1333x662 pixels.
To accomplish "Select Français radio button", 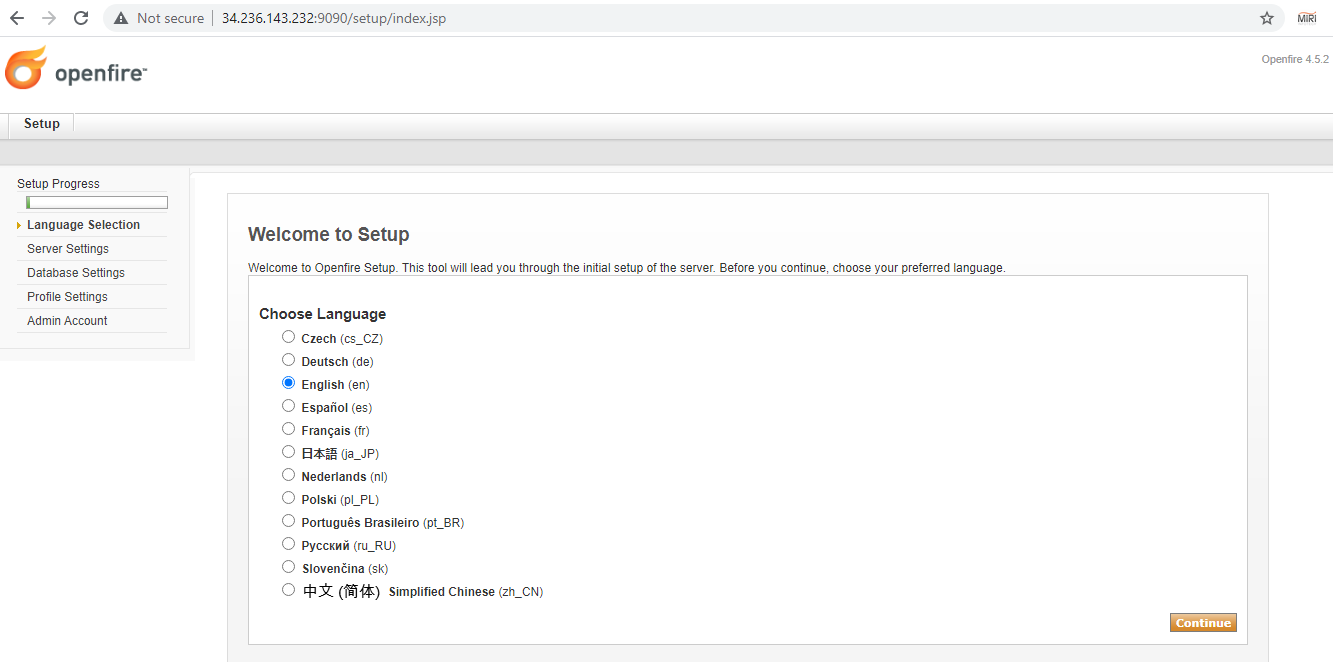I will pyautogui.click(x=289, y=429).
